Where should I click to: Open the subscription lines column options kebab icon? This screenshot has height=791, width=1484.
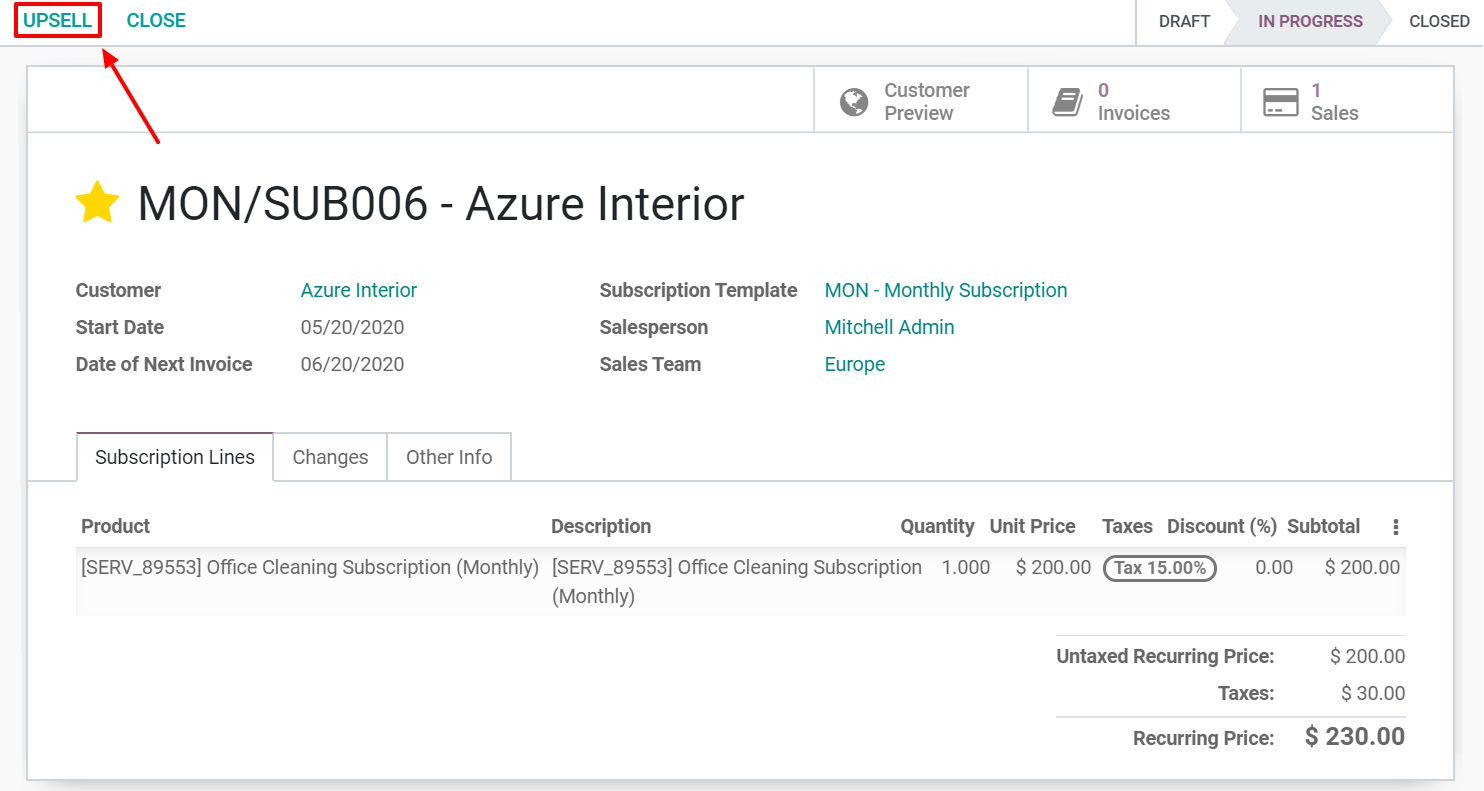tap(1396, 526)
